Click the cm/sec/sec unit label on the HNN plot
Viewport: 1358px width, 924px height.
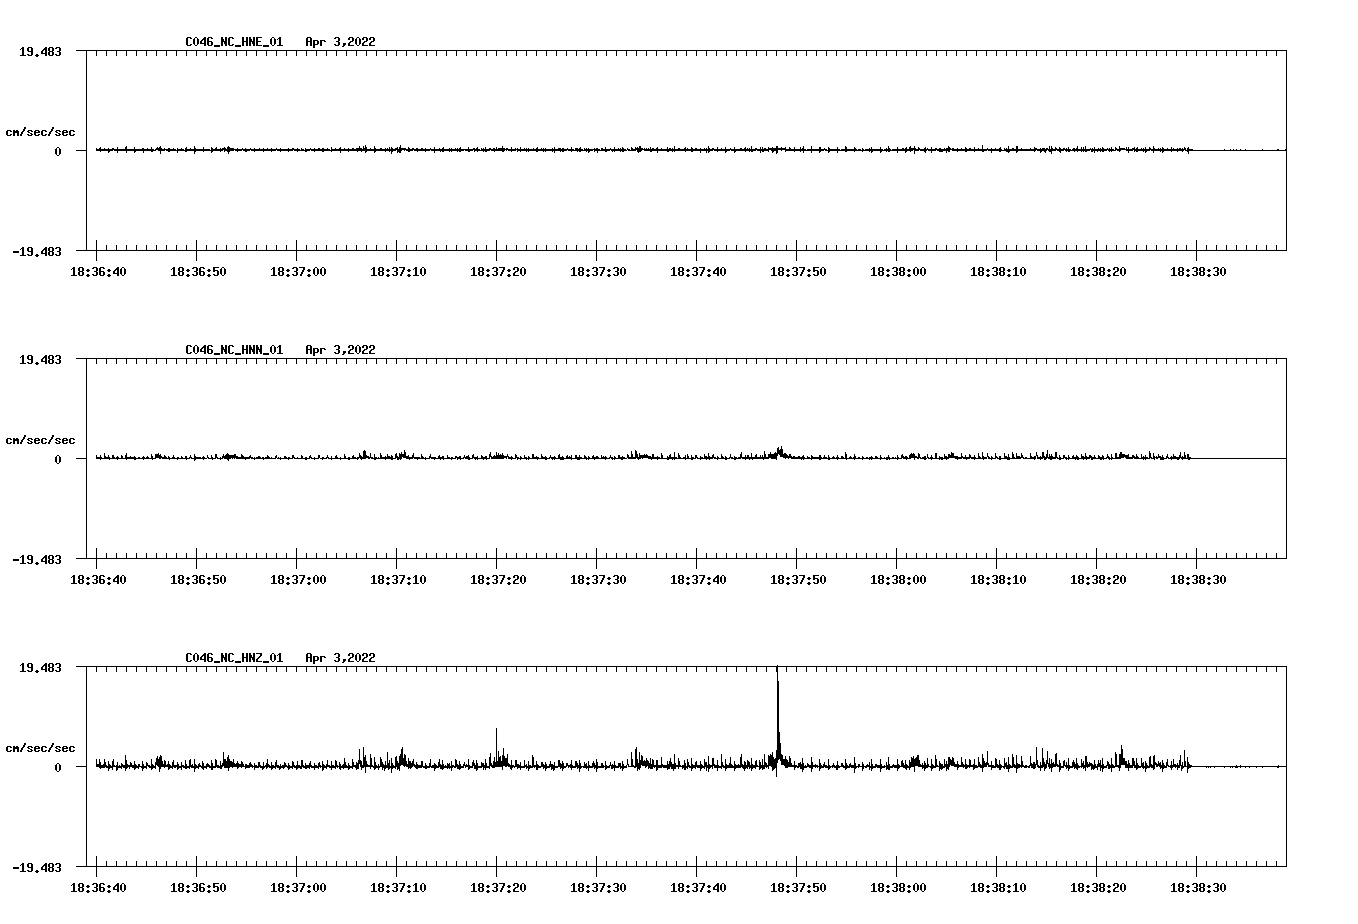coord(40,440)
